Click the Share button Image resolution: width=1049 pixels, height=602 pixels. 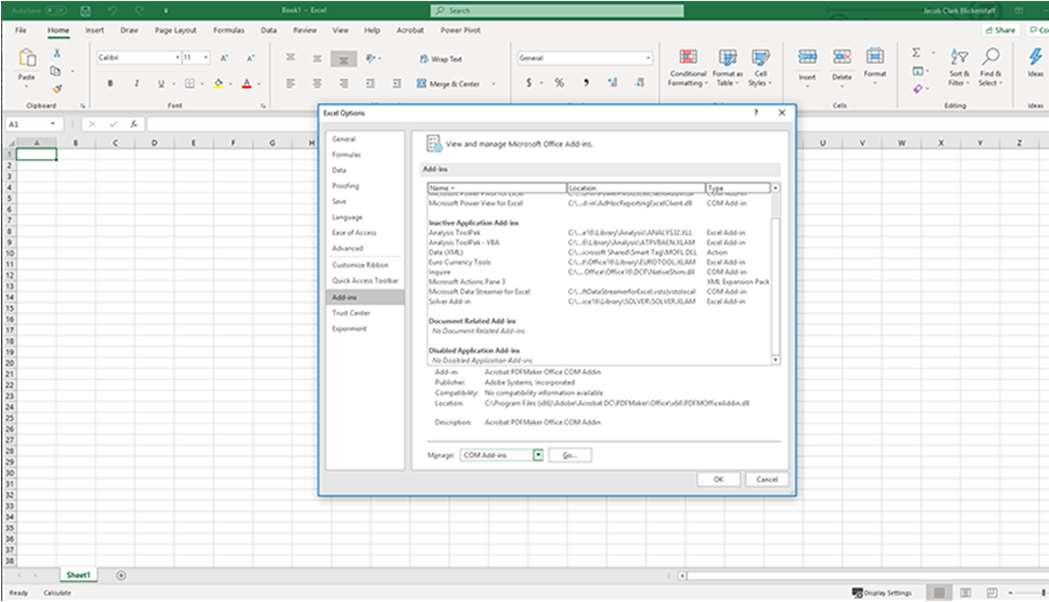tap(1000, 30)
